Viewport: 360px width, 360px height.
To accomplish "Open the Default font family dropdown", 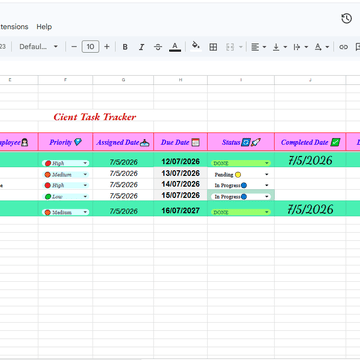I will (x=38, y=47).
